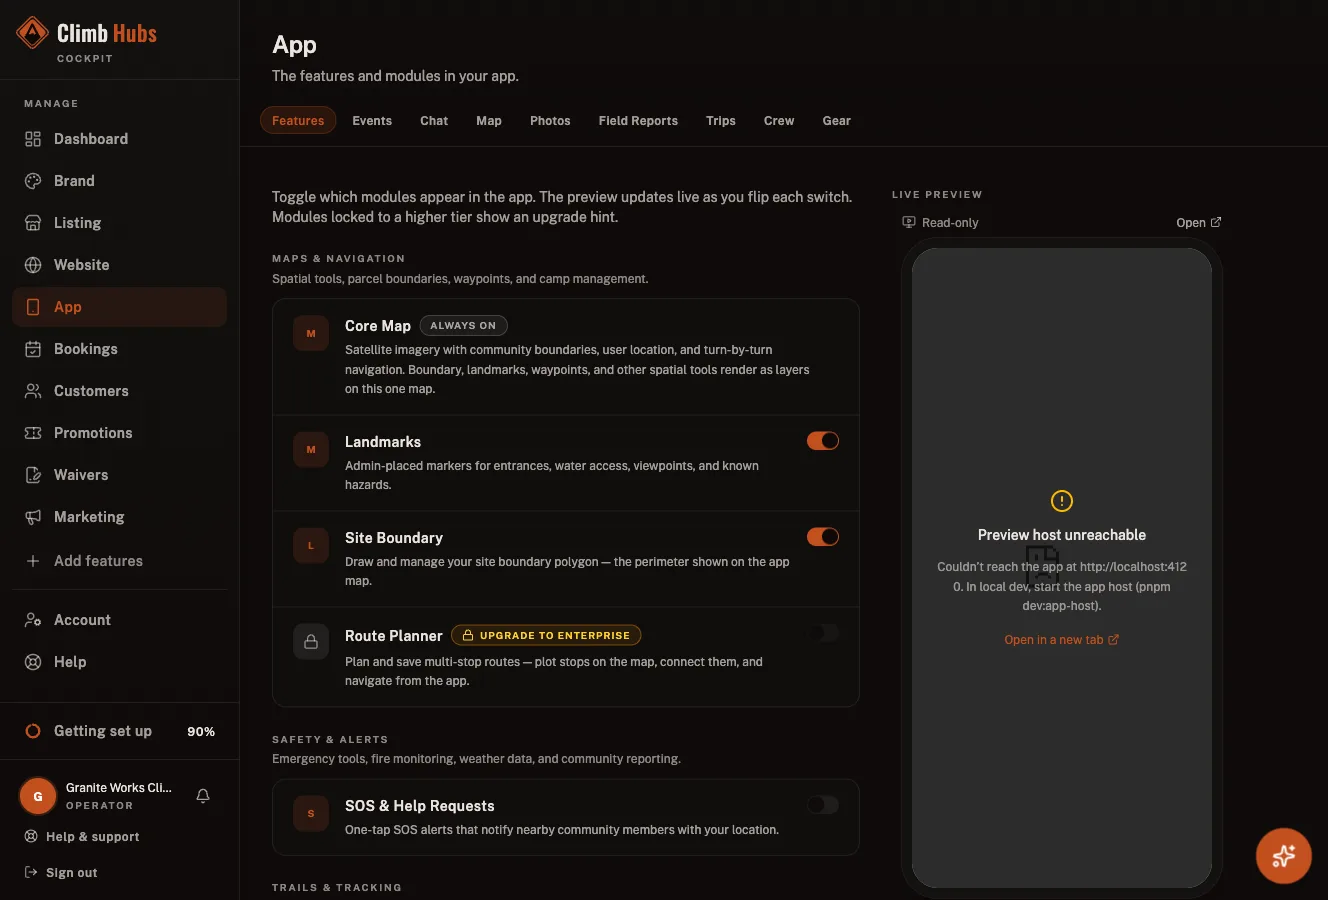This screenshot has height=900, width=1328.
Task: Open Marketing in sidebar
Action: (x=120, y=517)
